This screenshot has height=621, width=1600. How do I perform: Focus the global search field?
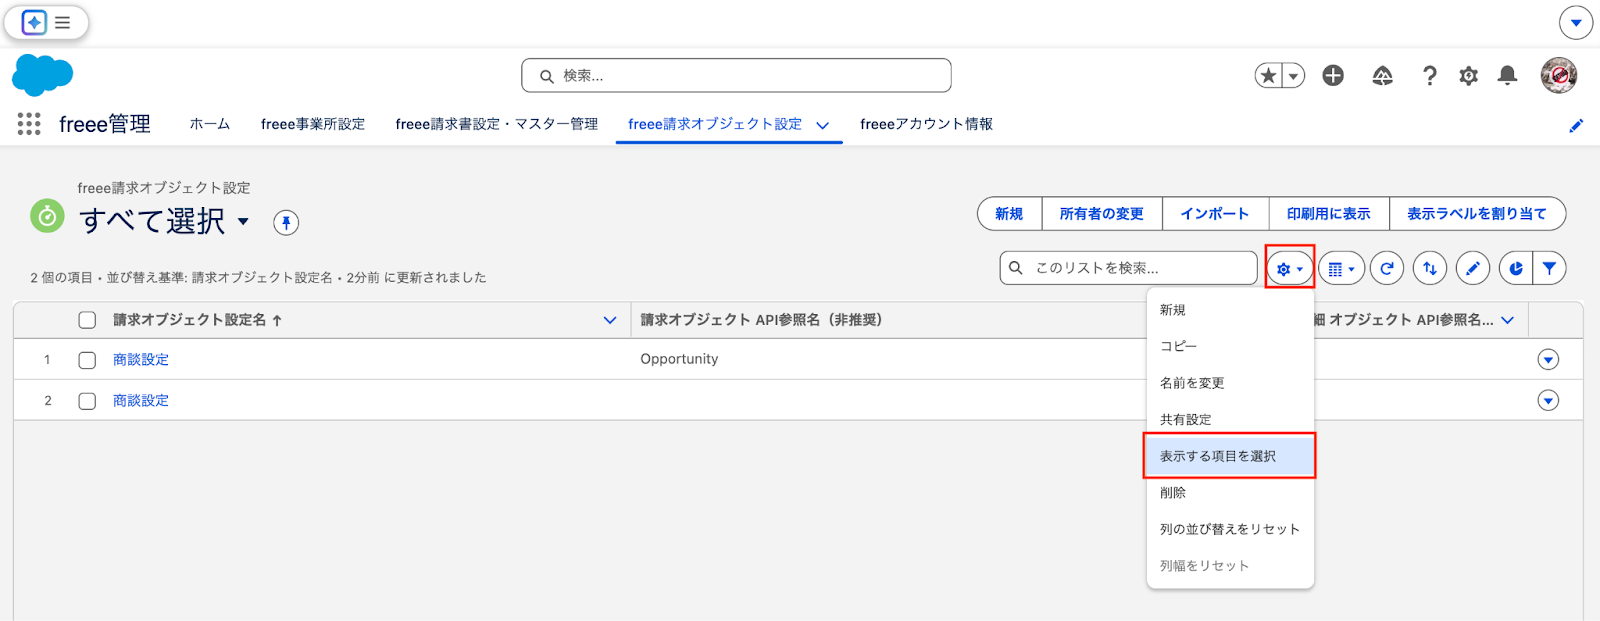(736, 75)
